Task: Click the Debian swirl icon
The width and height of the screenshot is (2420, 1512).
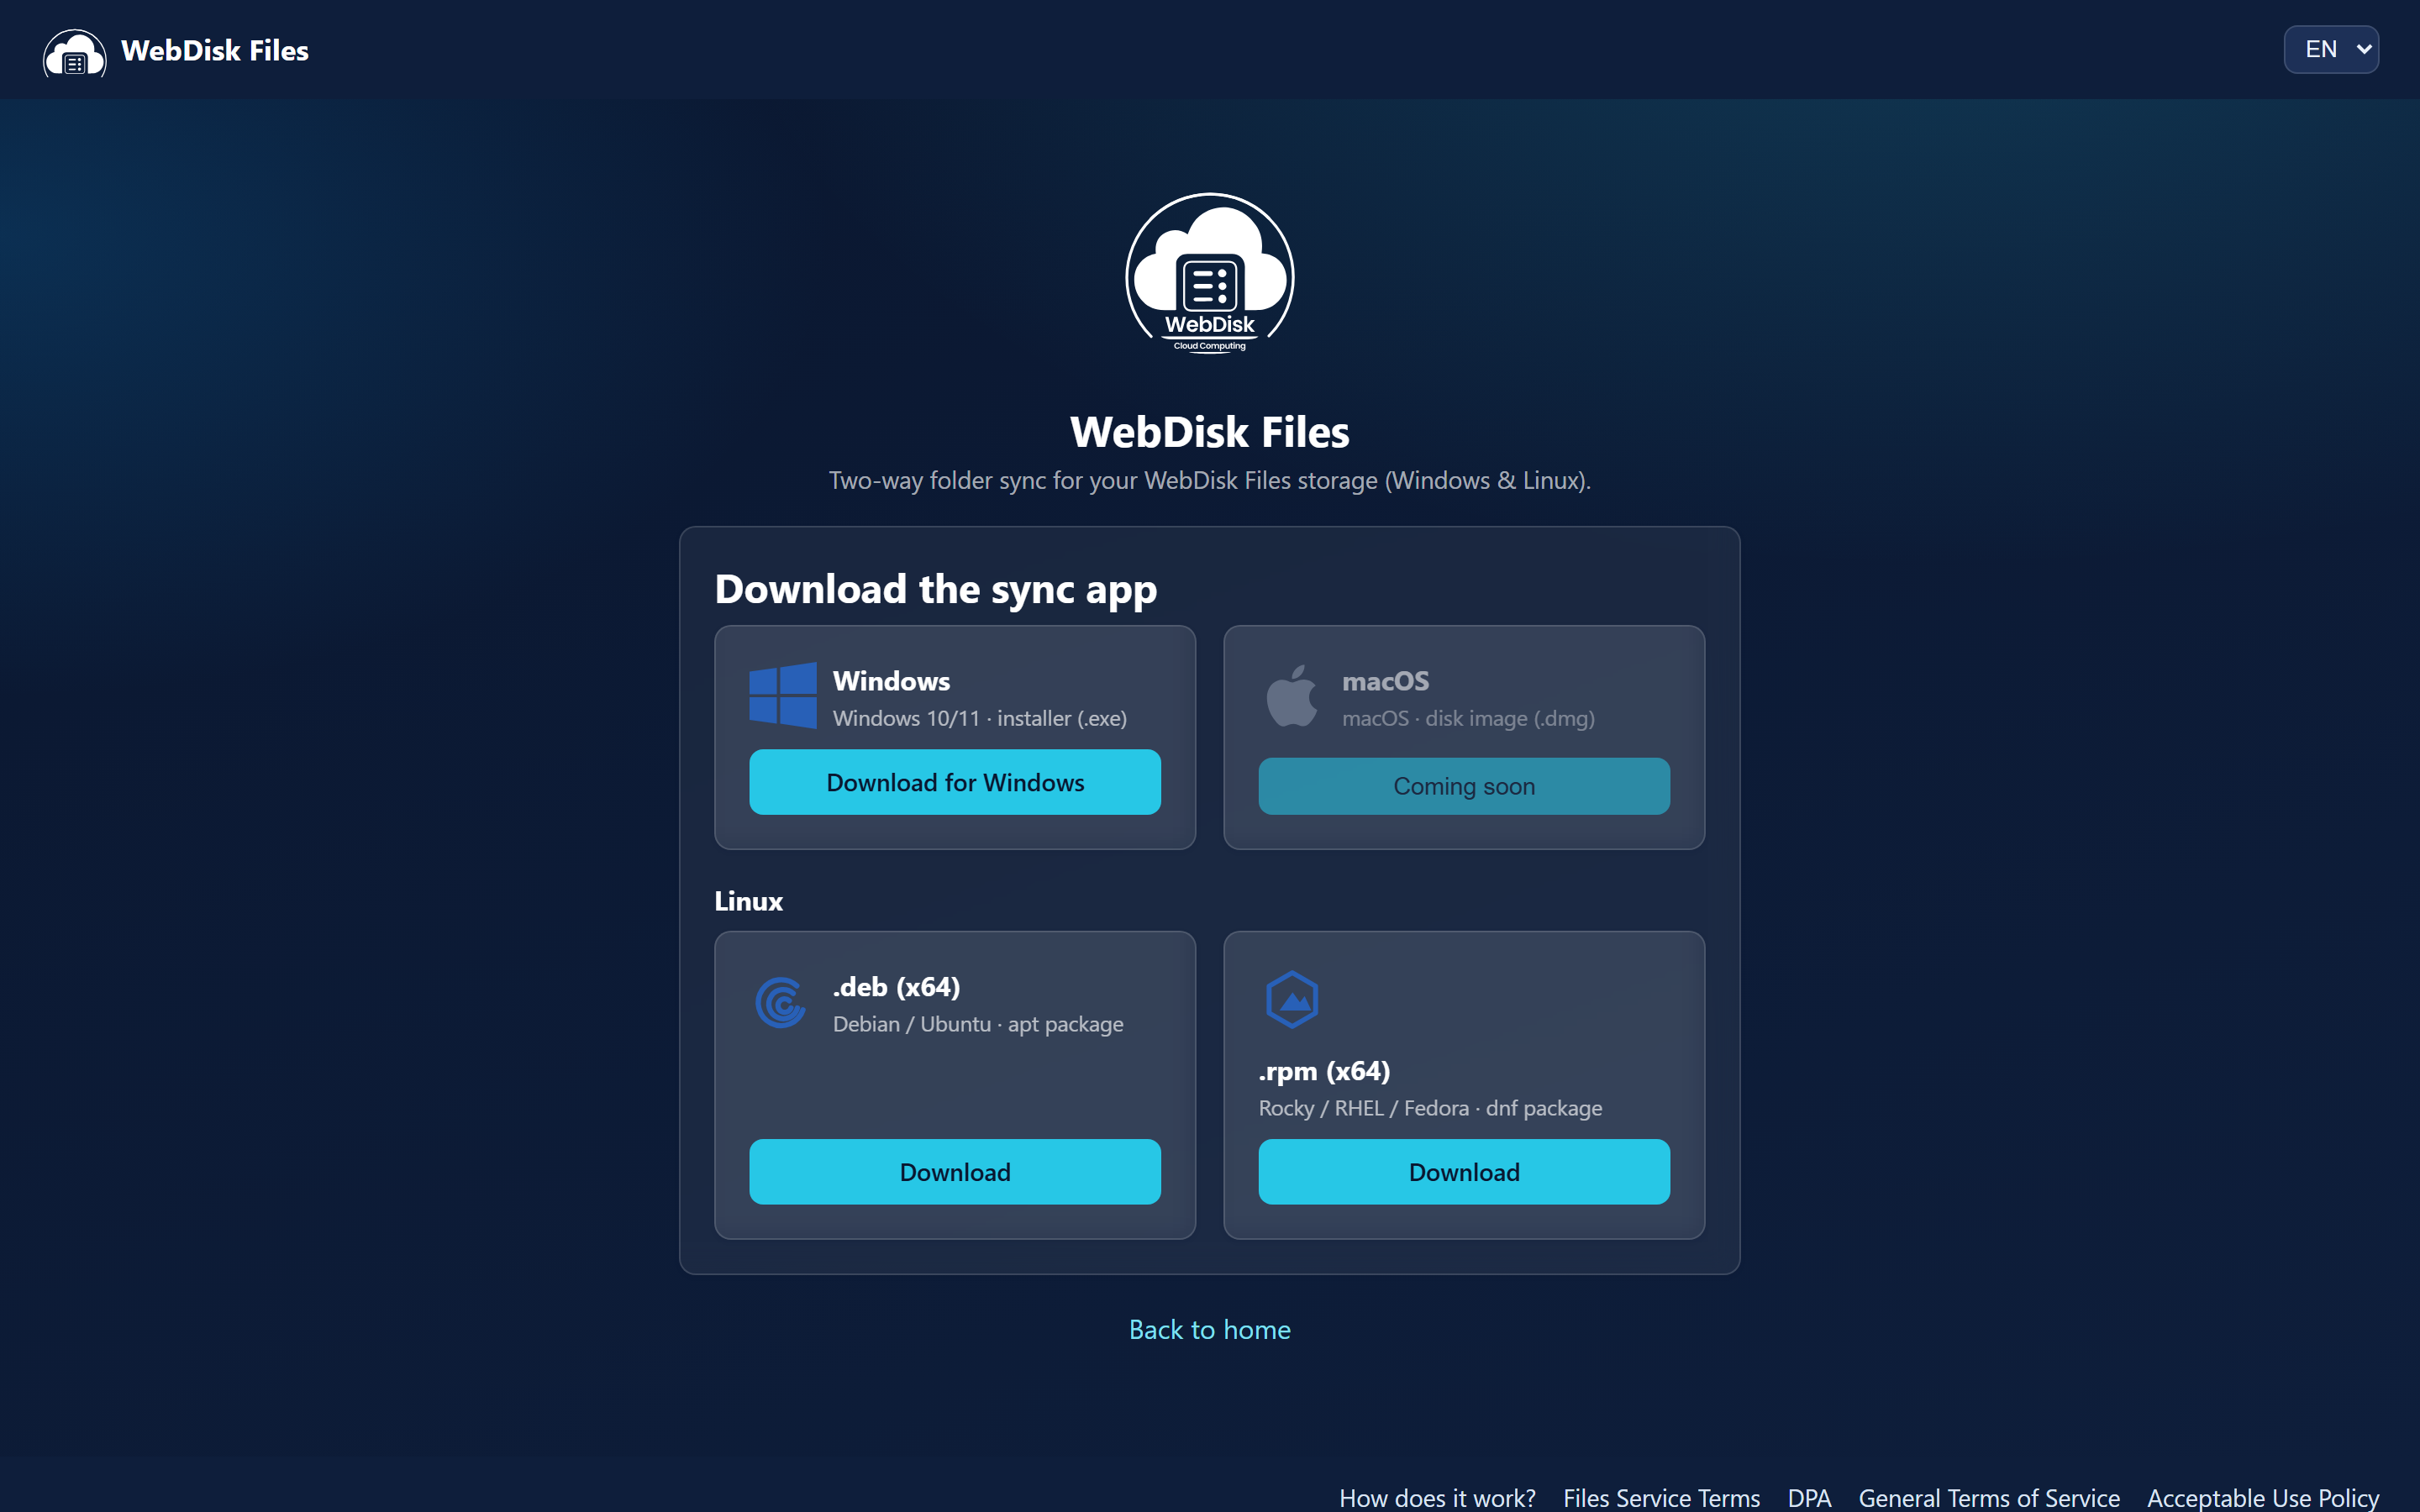Action: (781, 1002)
